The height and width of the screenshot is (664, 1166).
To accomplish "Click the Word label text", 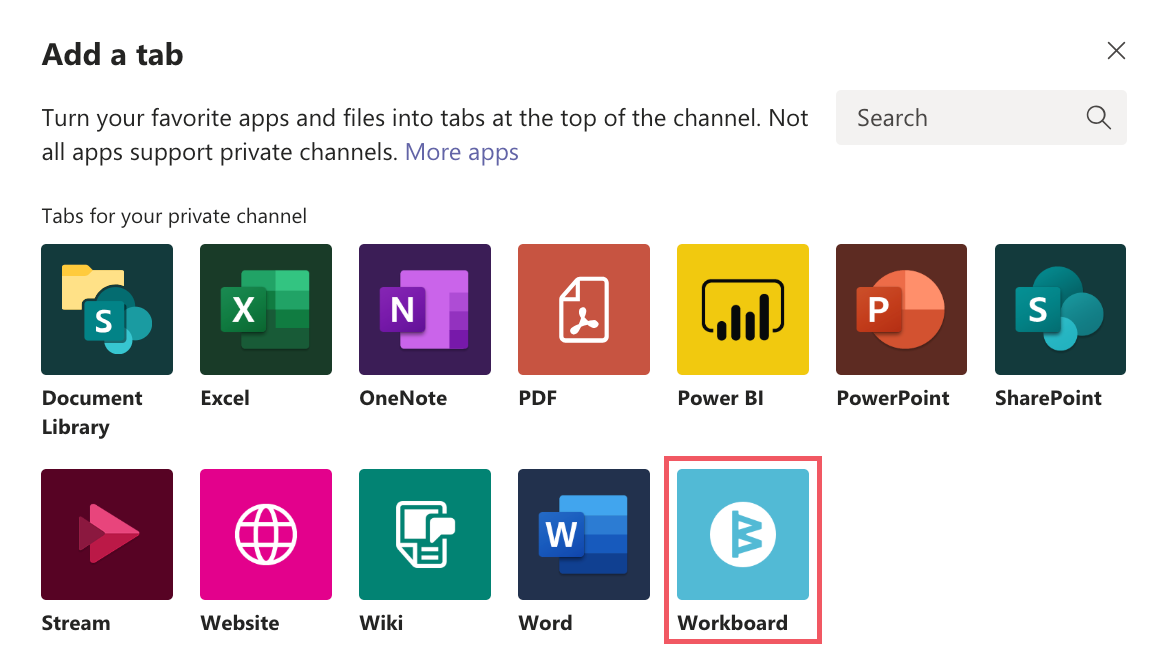I will point(546,623).
